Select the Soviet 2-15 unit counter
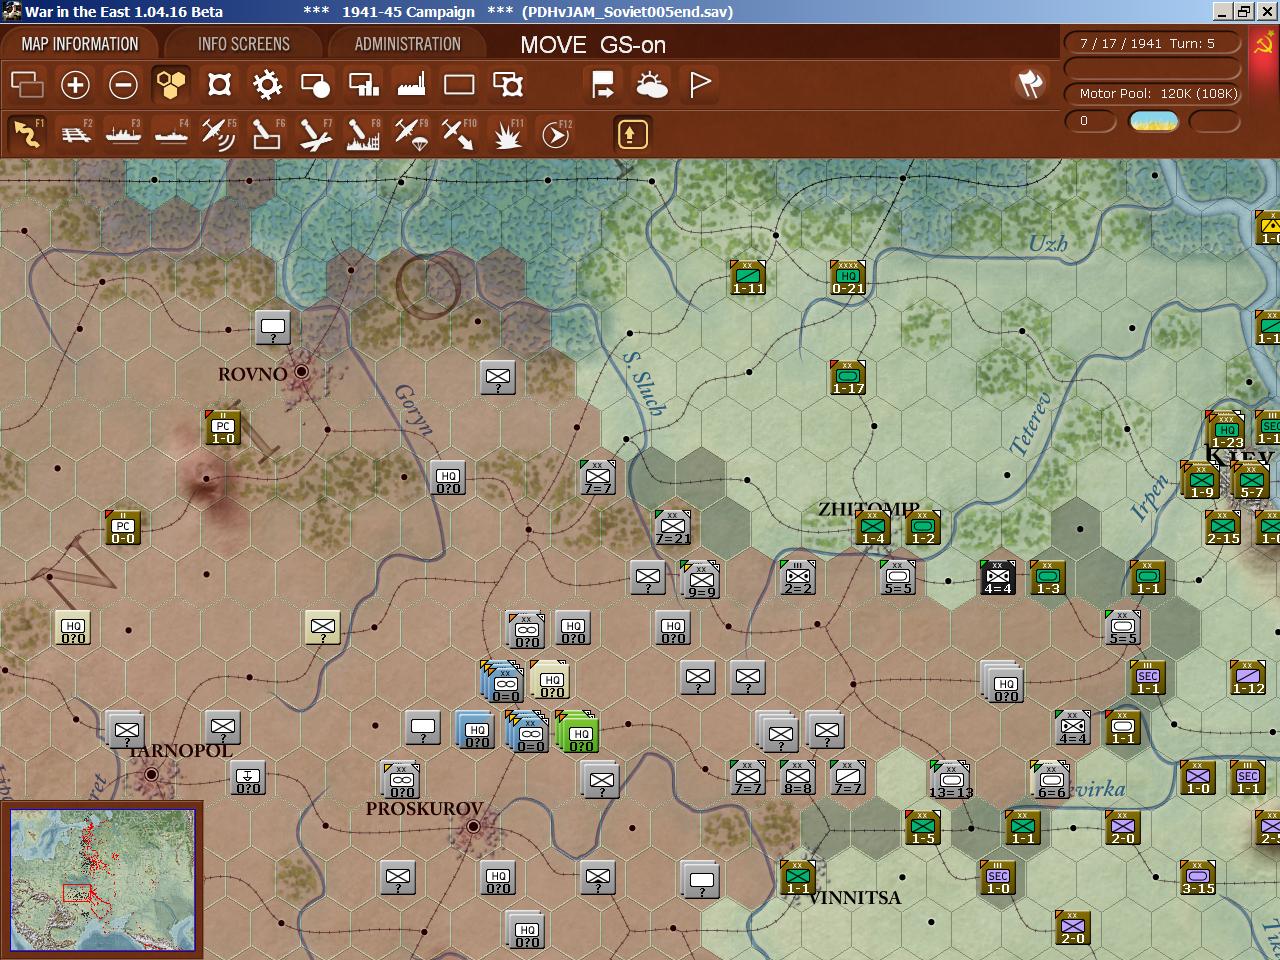This screenshot has width=1280, height=960. pos(1223,527)
